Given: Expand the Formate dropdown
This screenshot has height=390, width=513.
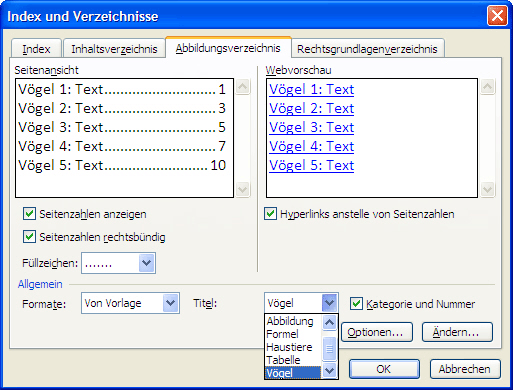Looking at the screenshot, I should pyautogui.click(x=171, y=303).
